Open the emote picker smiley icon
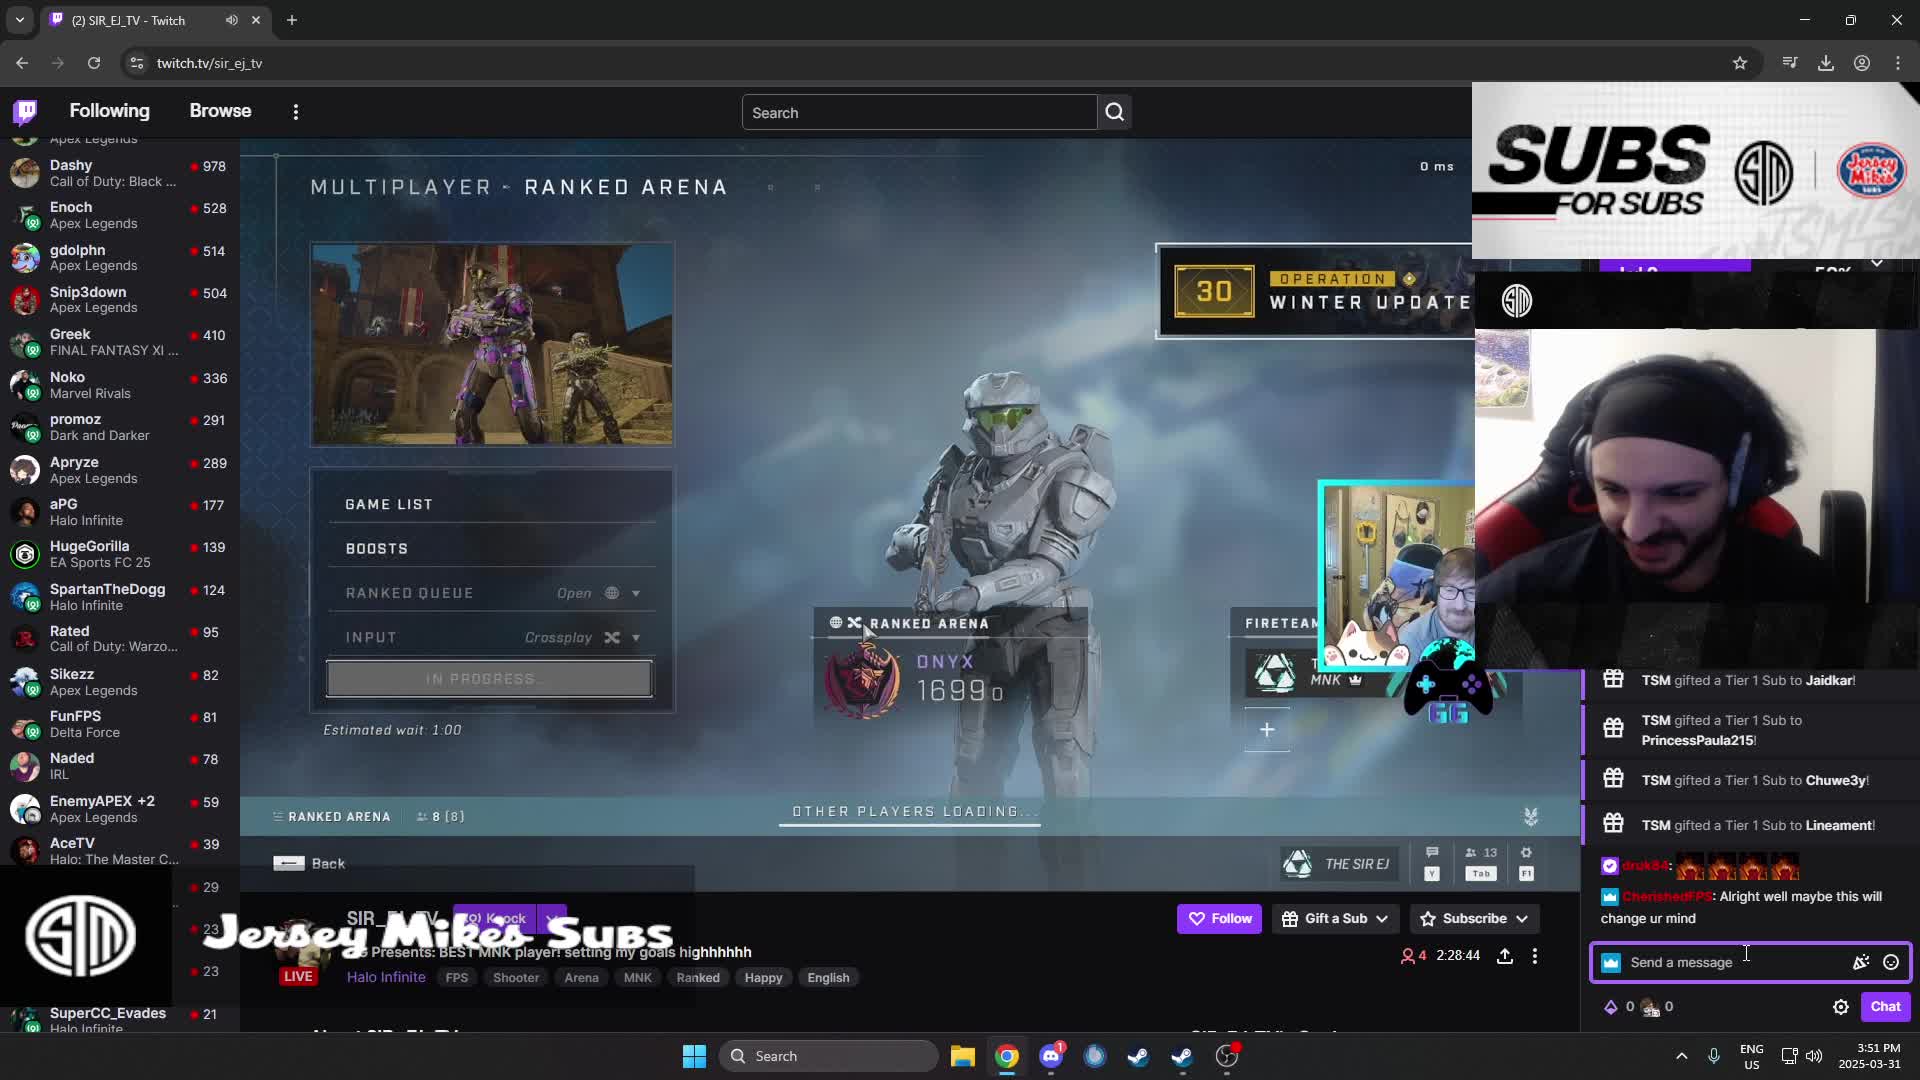 point(1890,962)
